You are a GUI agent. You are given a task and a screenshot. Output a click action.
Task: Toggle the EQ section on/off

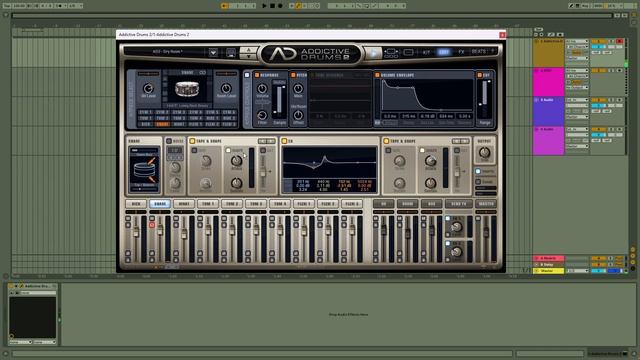[284, 141]
